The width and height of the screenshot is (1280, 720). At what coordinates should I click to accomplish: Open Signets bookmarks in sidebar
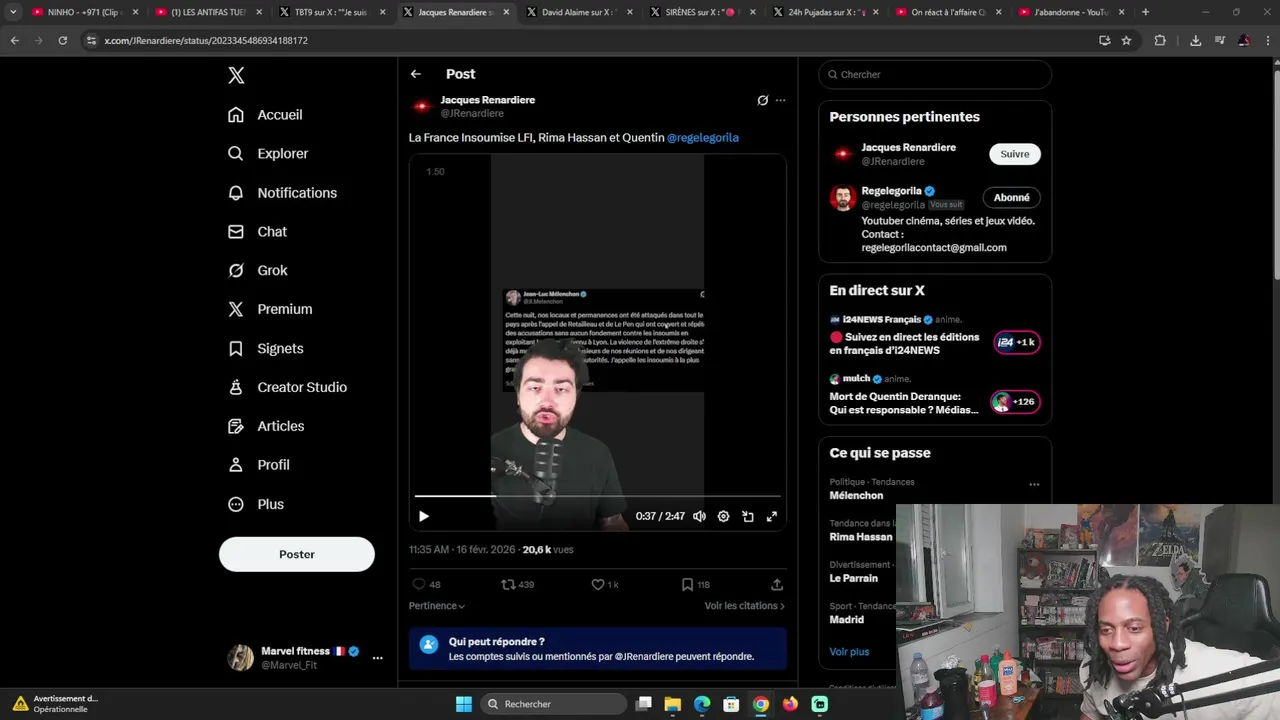(266, 349)
